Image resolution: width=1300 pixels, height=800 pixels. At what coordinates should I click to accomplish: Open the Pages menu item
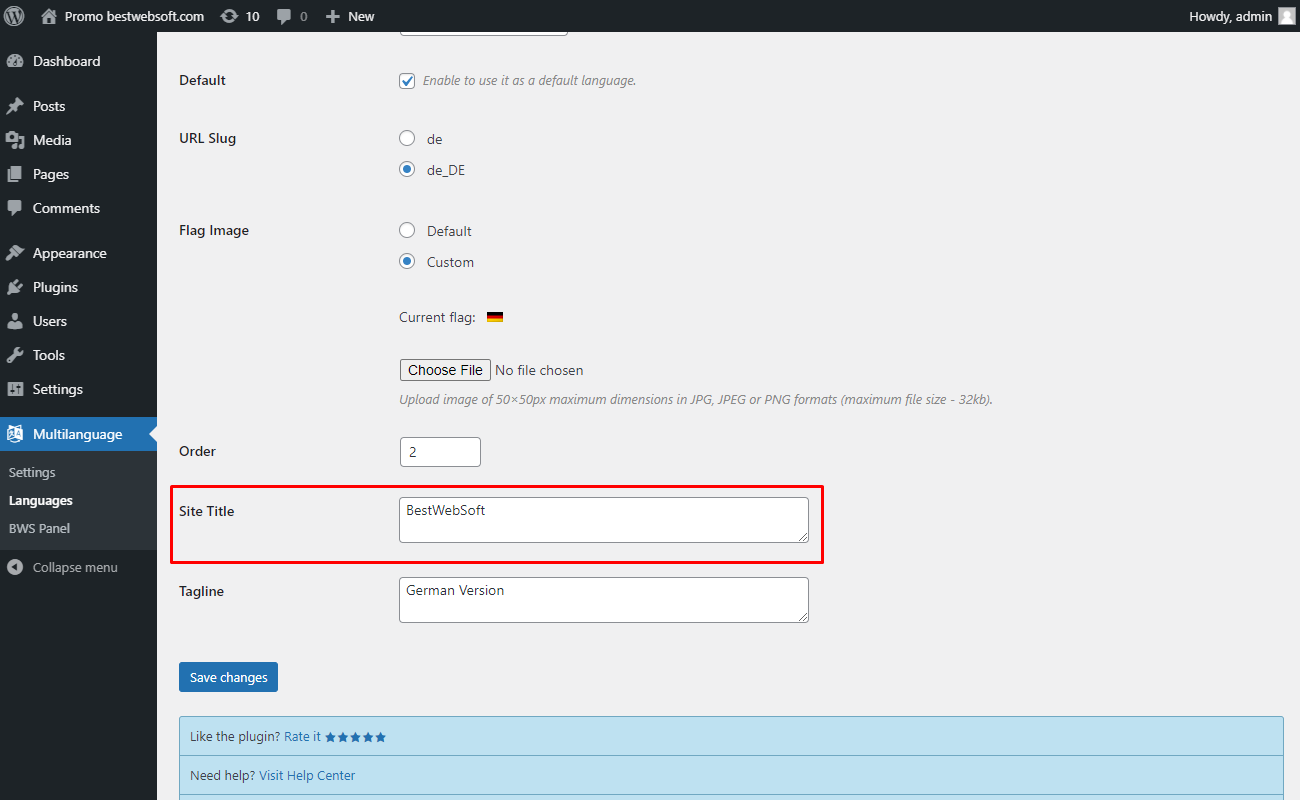[78, 174]
